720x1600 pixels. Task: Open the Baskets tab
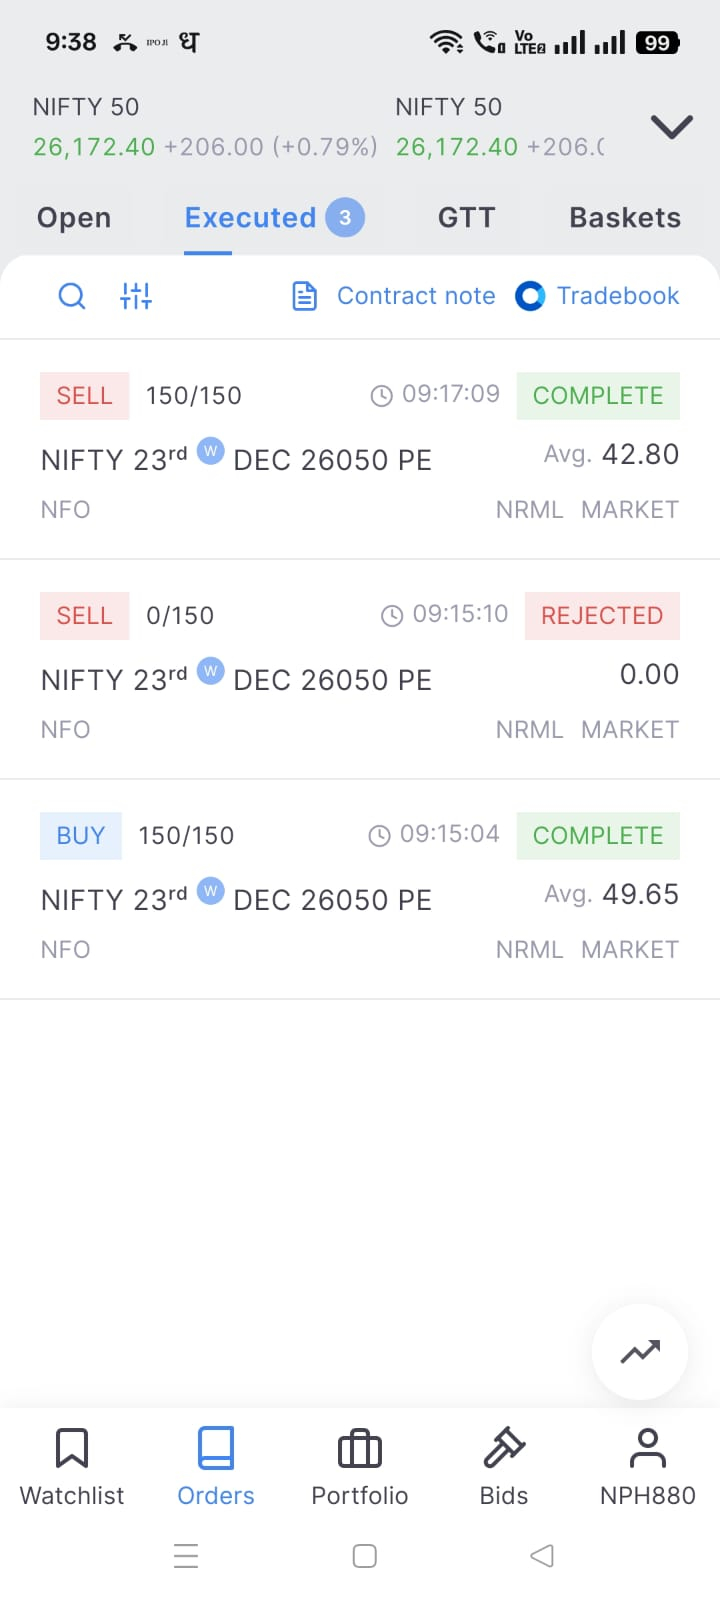pos(625,218)
